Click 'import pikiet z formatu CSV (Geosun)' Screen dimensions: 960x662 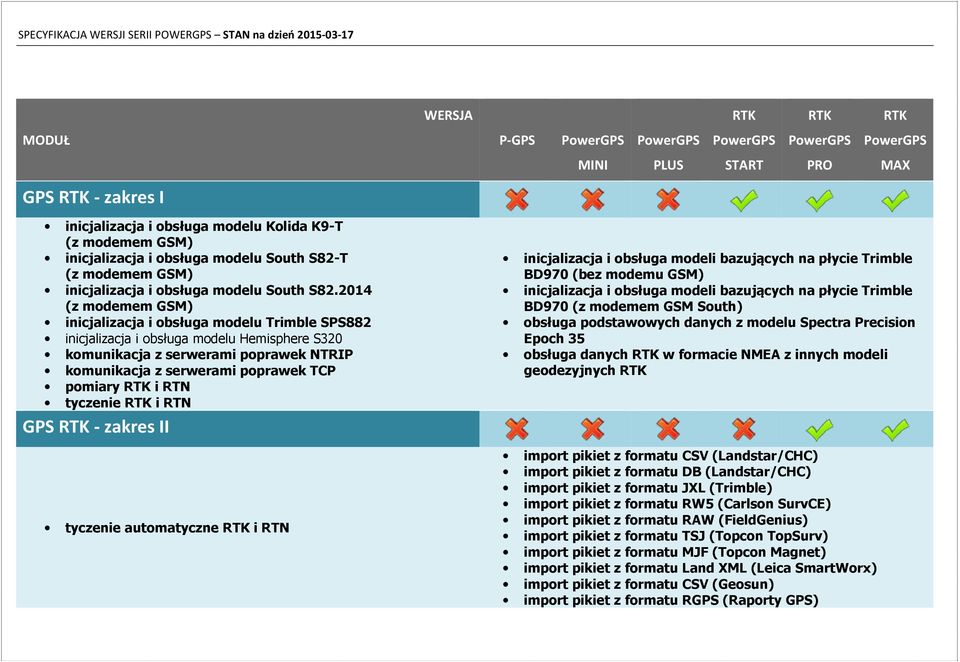coord(649,584)
